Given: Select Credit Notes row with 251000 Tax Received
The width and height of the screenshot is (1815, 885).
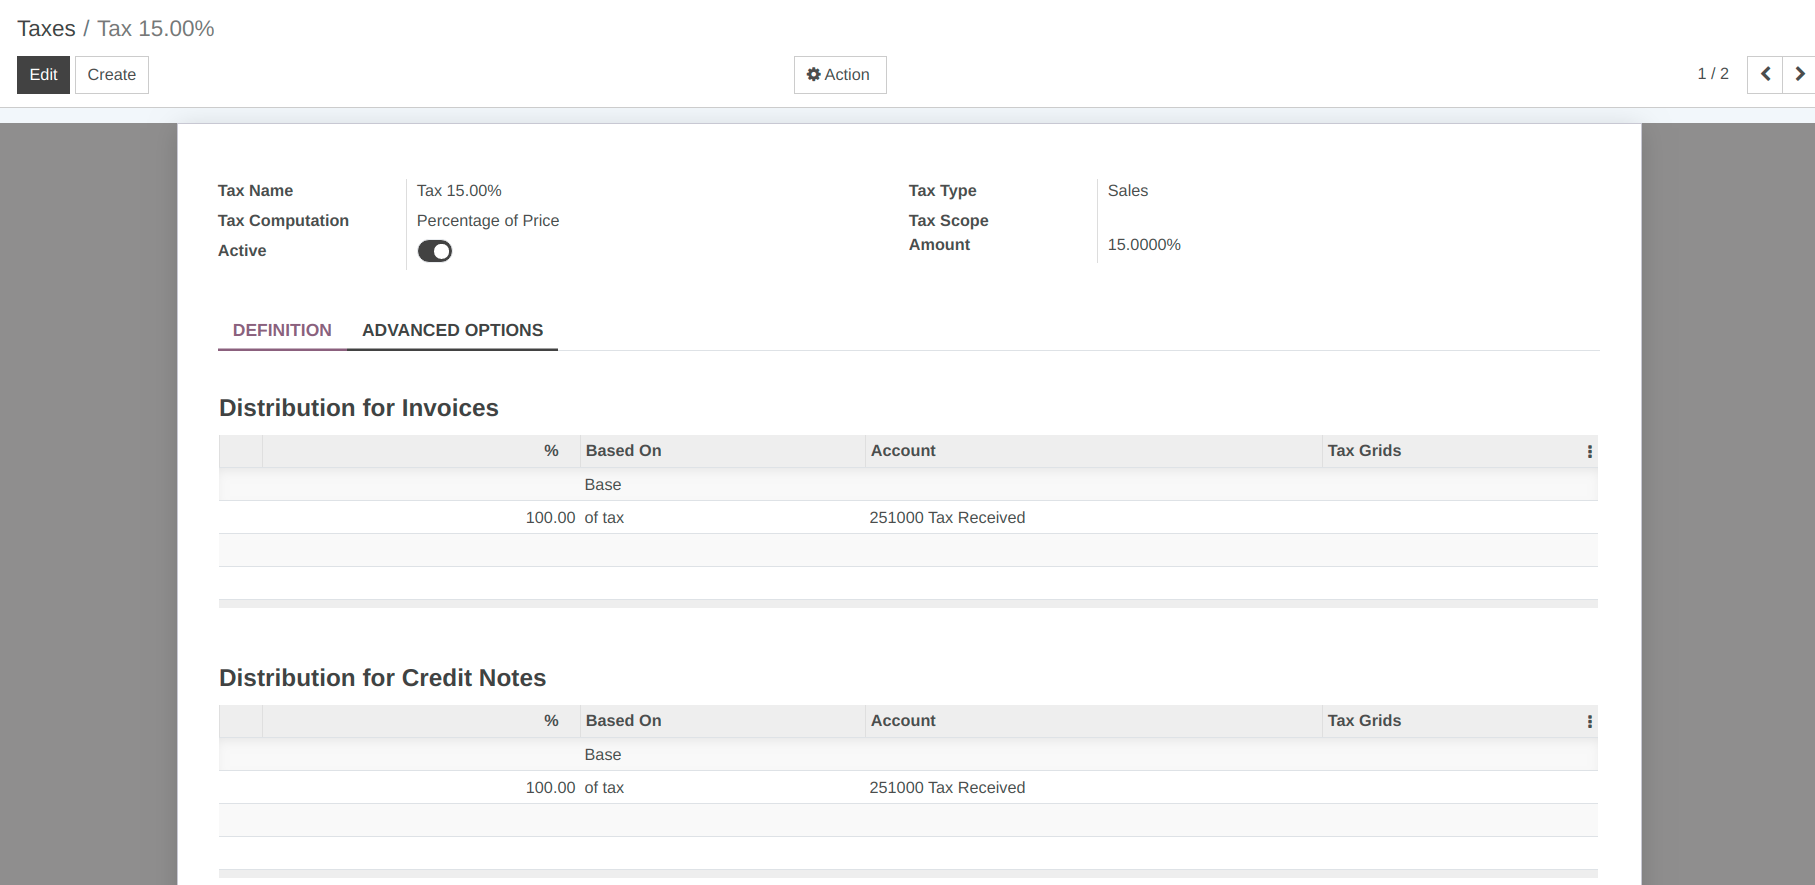Looking at the screenshot, I should (x=946, y=788).
